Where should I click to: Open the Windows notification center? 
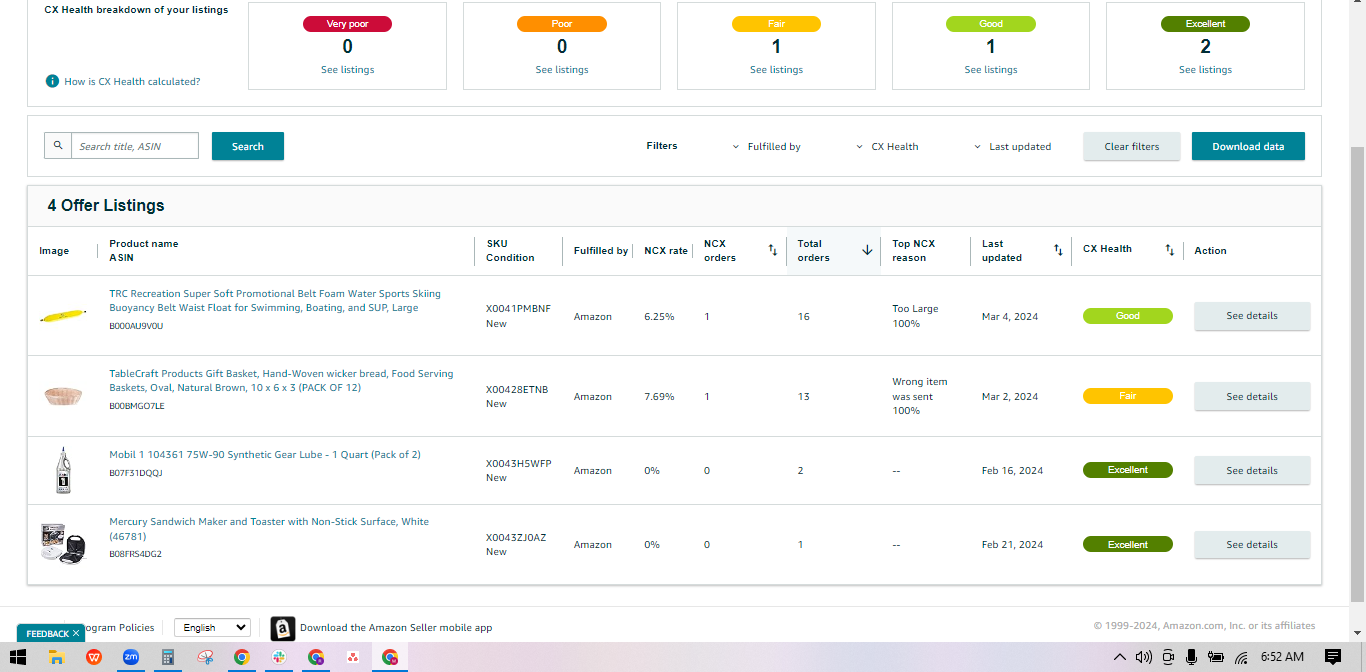coord(1332,657)
